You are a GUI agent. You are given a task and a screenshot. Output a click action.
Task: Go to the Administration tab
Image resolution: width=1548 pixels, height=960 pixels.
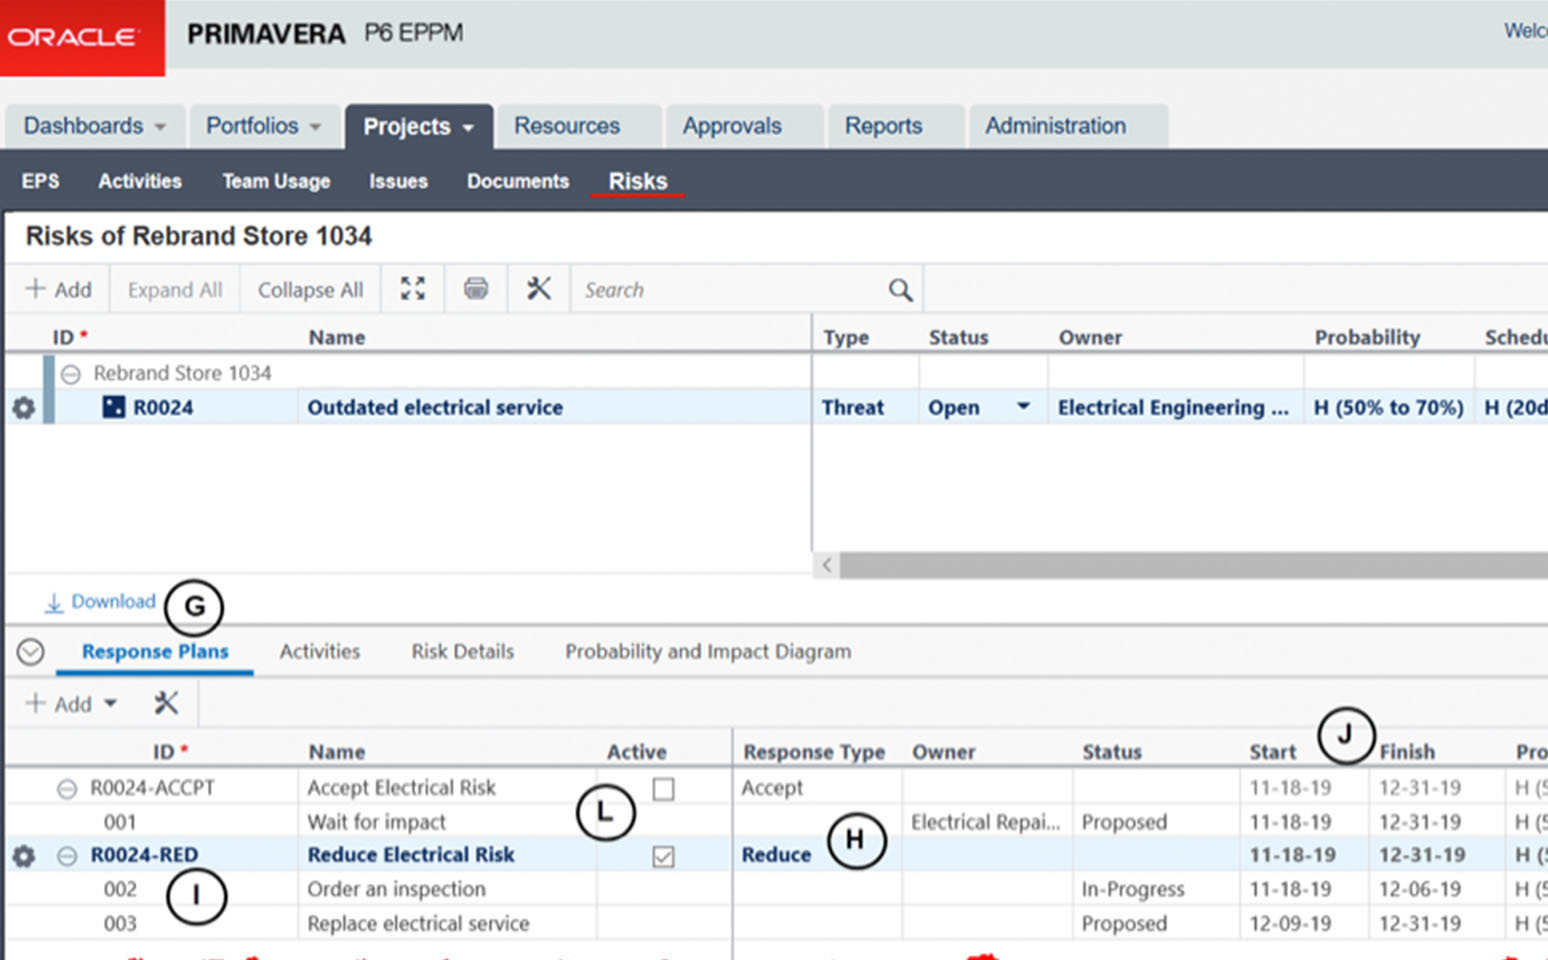pos(1055,126)
